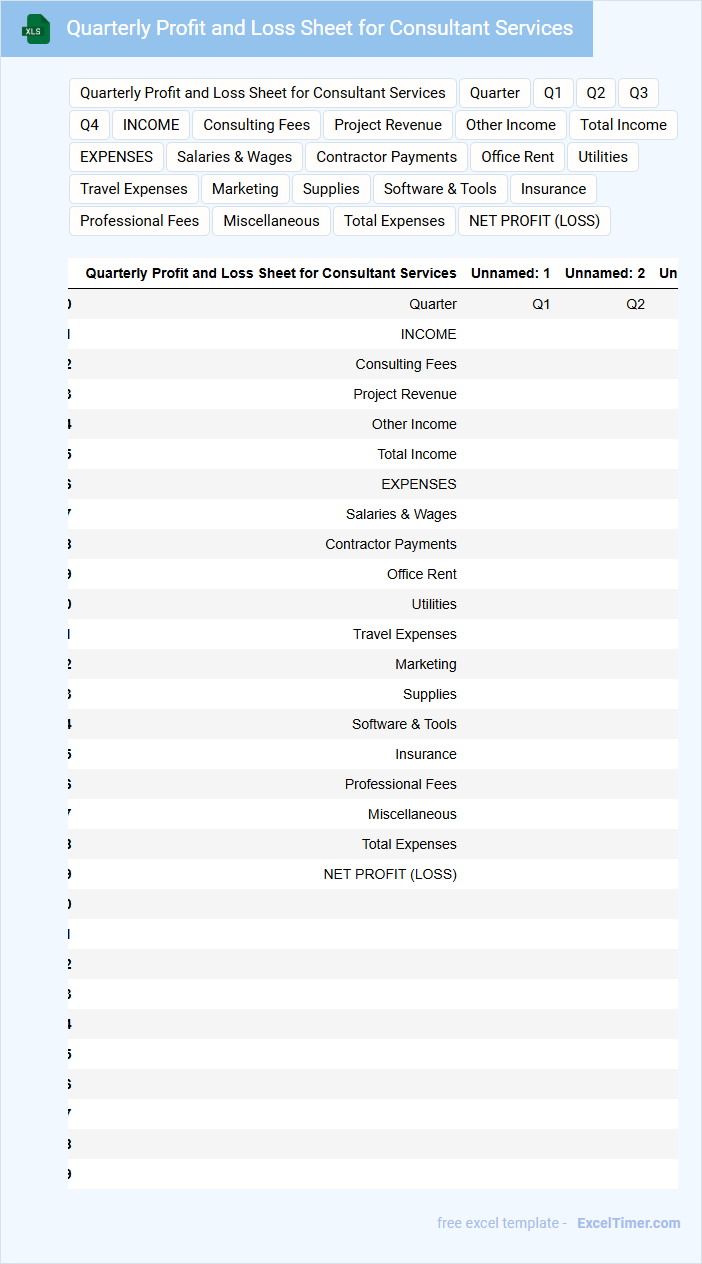Click the Contractor Payments tag
Viewport: 702px width, 1264px height.
pos(386,157)
